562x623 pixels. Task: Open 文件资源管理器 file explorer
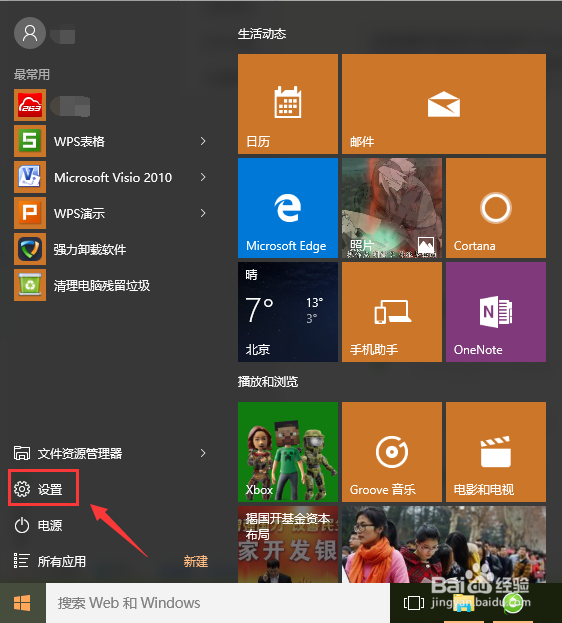point(68,453)
